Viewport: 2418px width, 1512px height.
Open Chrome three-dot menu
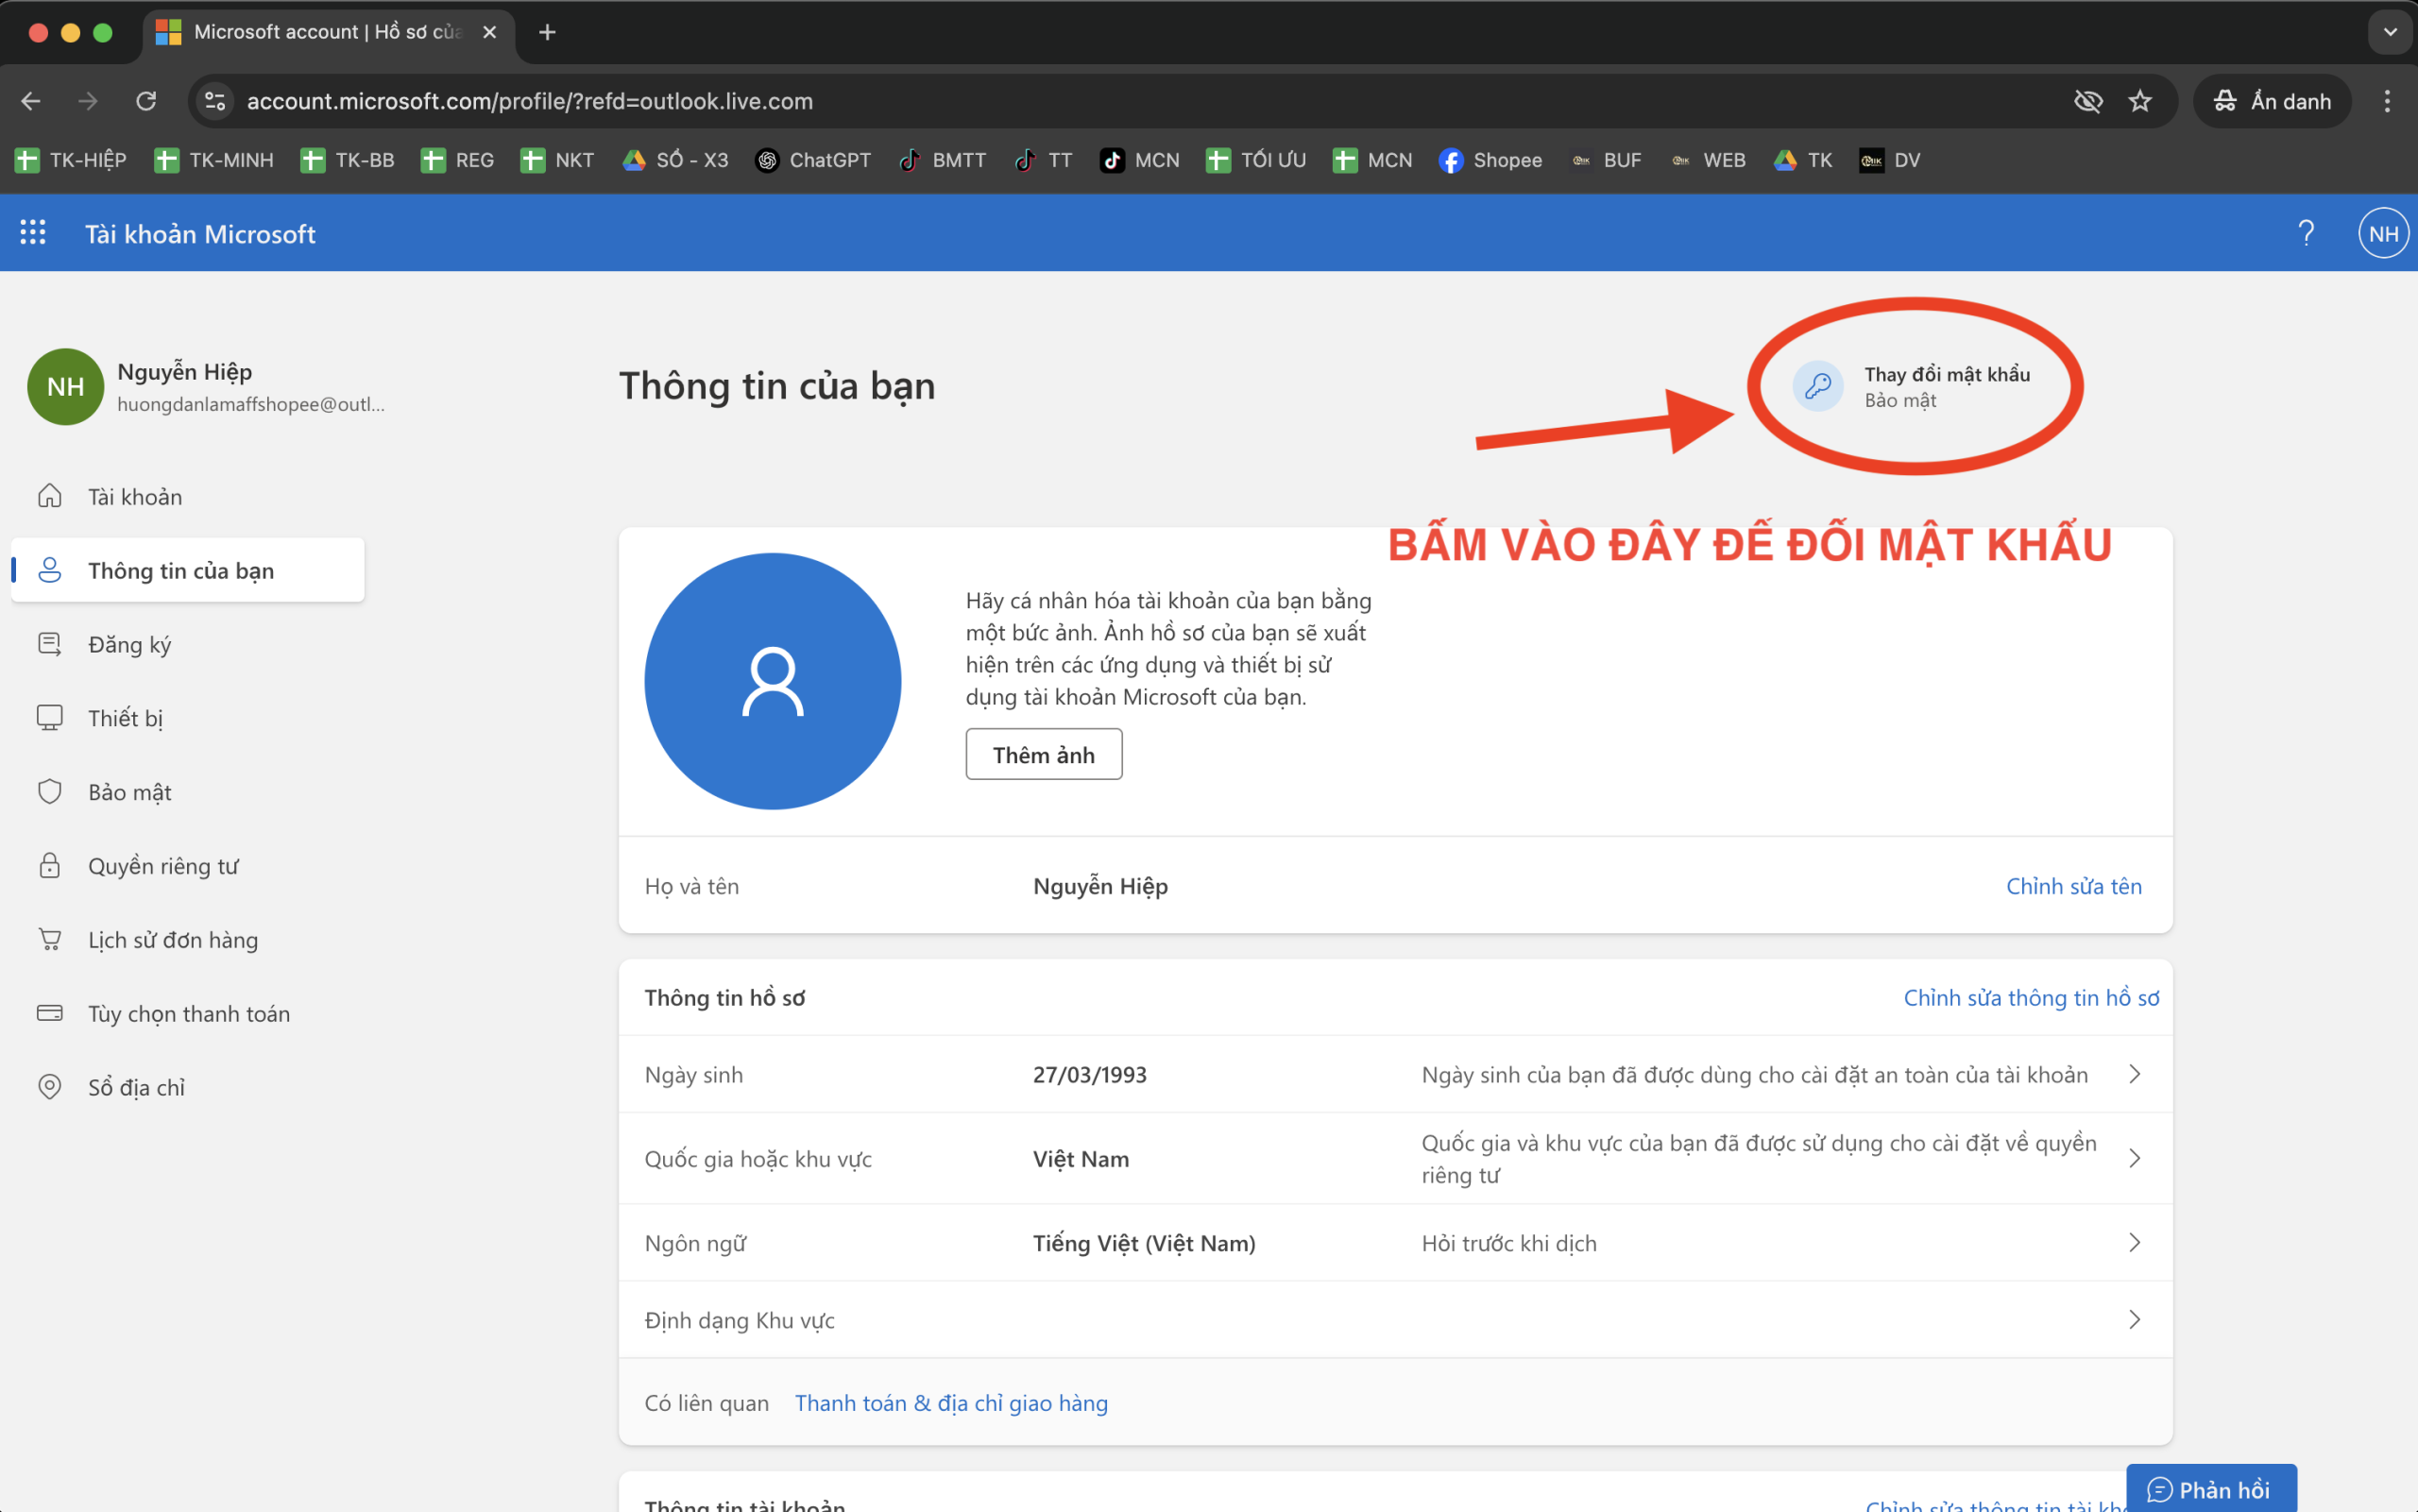click(x=2386, y=101)
